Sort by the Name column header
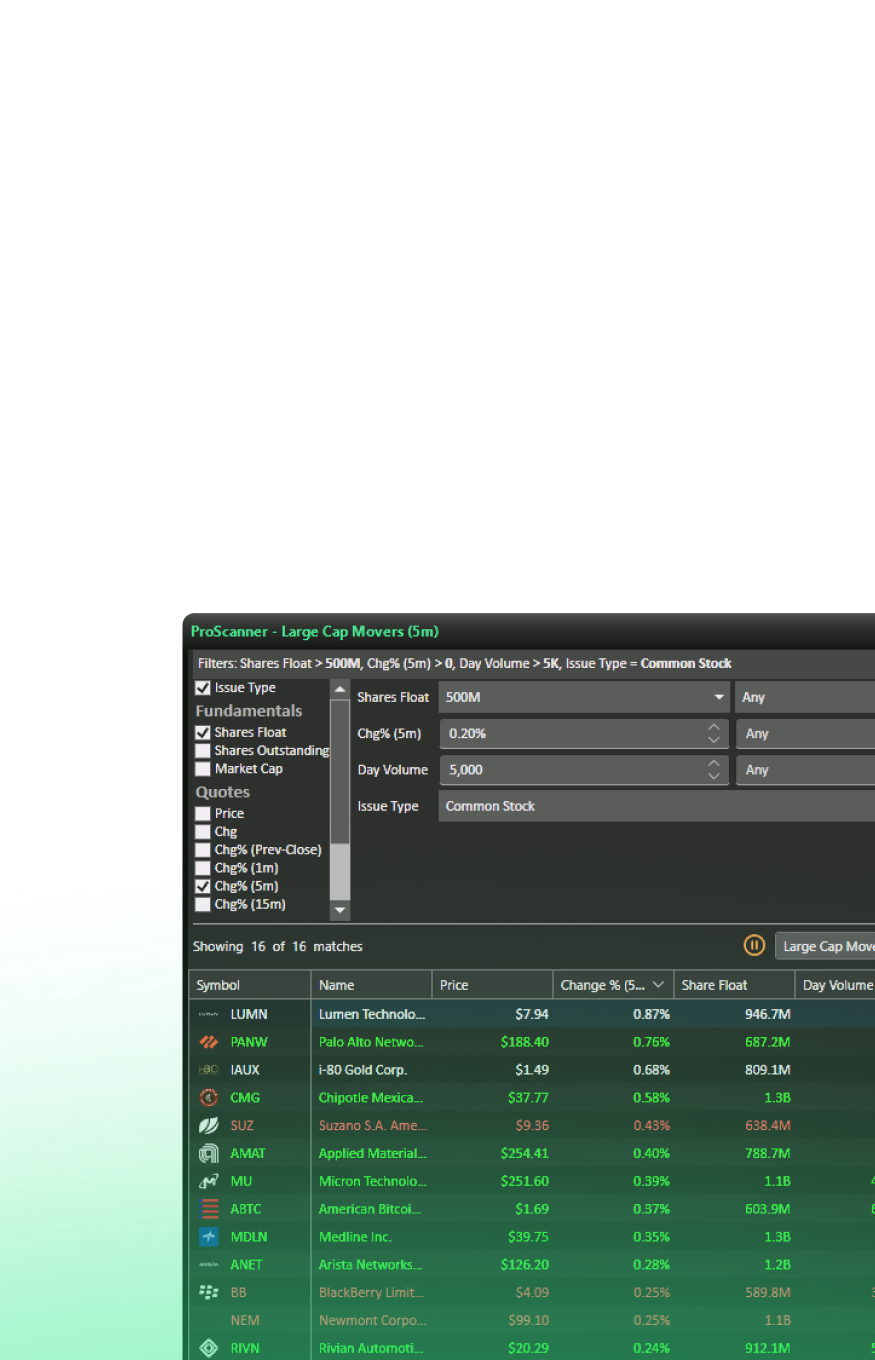875x1360 pixels. pyautogui.click(x=371, y=985)
